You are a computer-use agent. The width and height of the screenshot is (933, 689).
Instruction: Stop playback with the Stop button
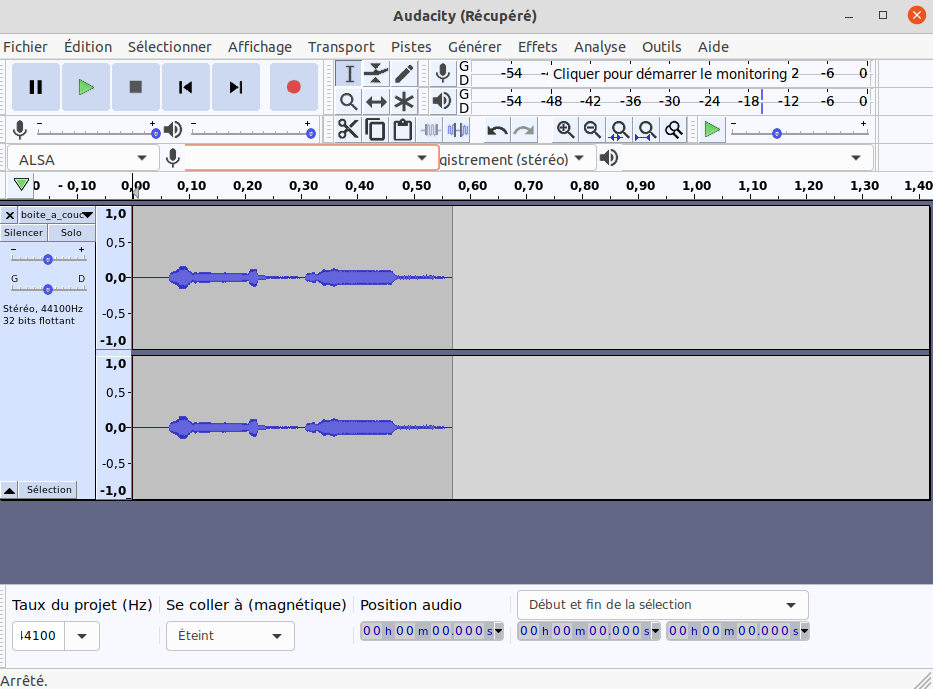click(136, 87)
